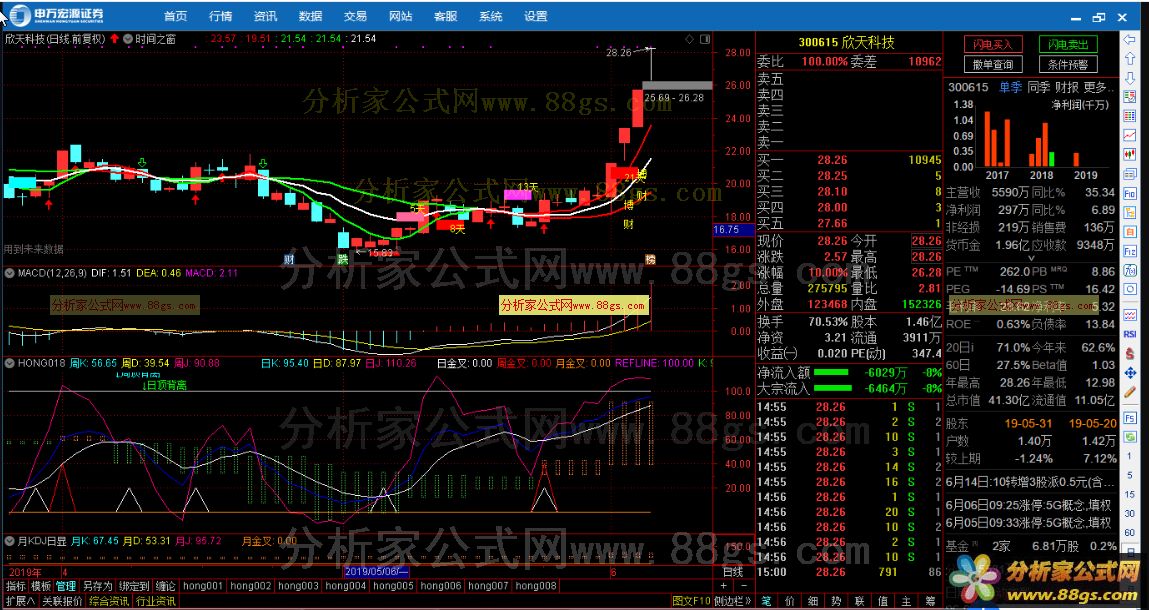This screenshot has width=1149, height=610.
Task: Click the F5 icon in right toolbar
Action: tap(1129, 418)
